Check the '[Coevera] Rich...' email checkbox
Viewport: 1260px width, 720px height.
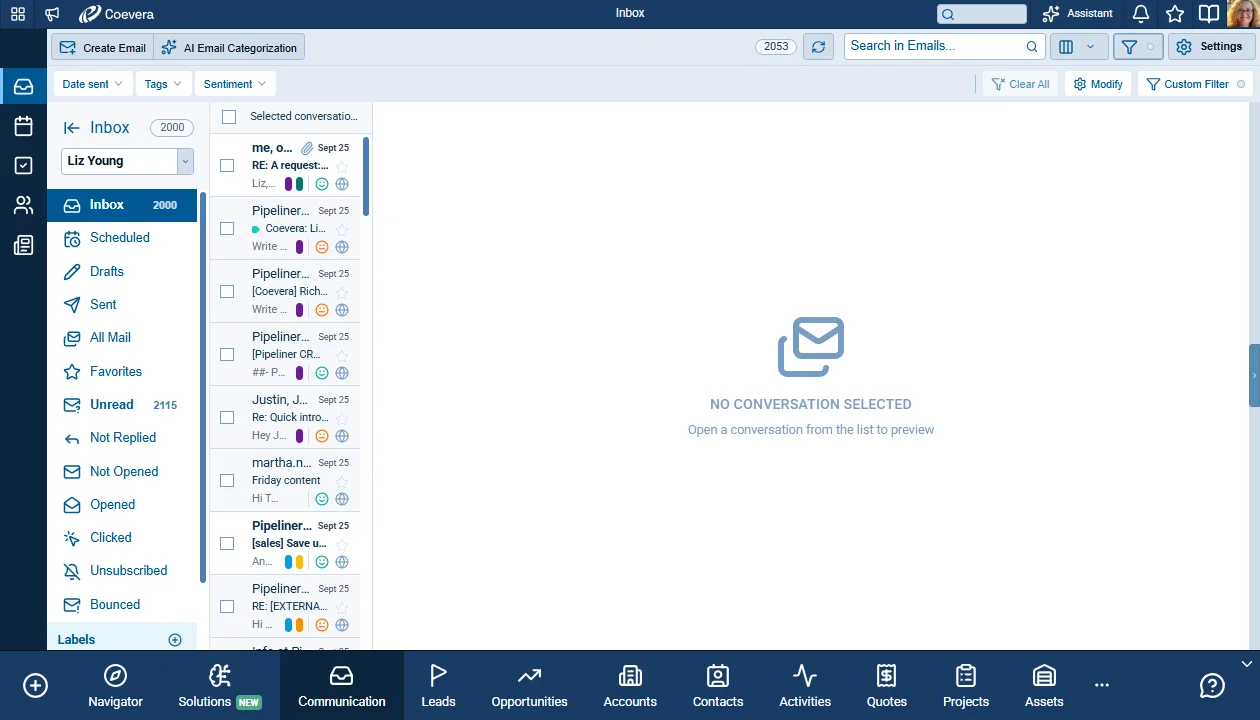tap(227, 292)
